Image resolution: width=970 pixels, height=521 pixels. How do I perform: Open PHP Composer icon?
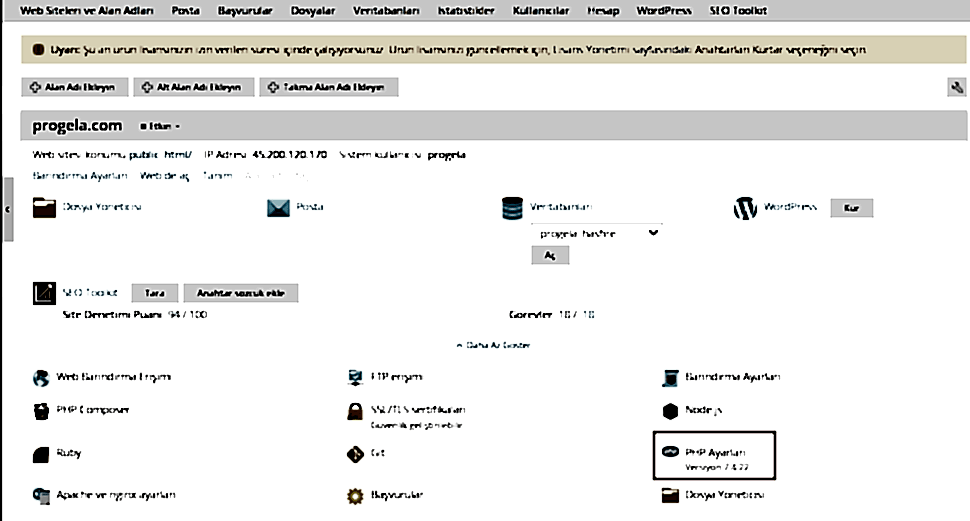pos(41,411)
